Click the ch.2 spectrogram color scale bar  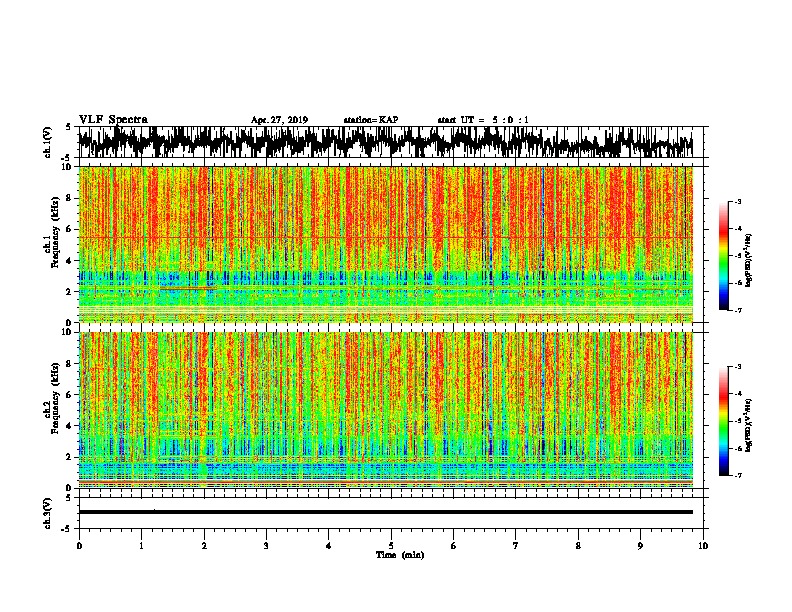723,421
